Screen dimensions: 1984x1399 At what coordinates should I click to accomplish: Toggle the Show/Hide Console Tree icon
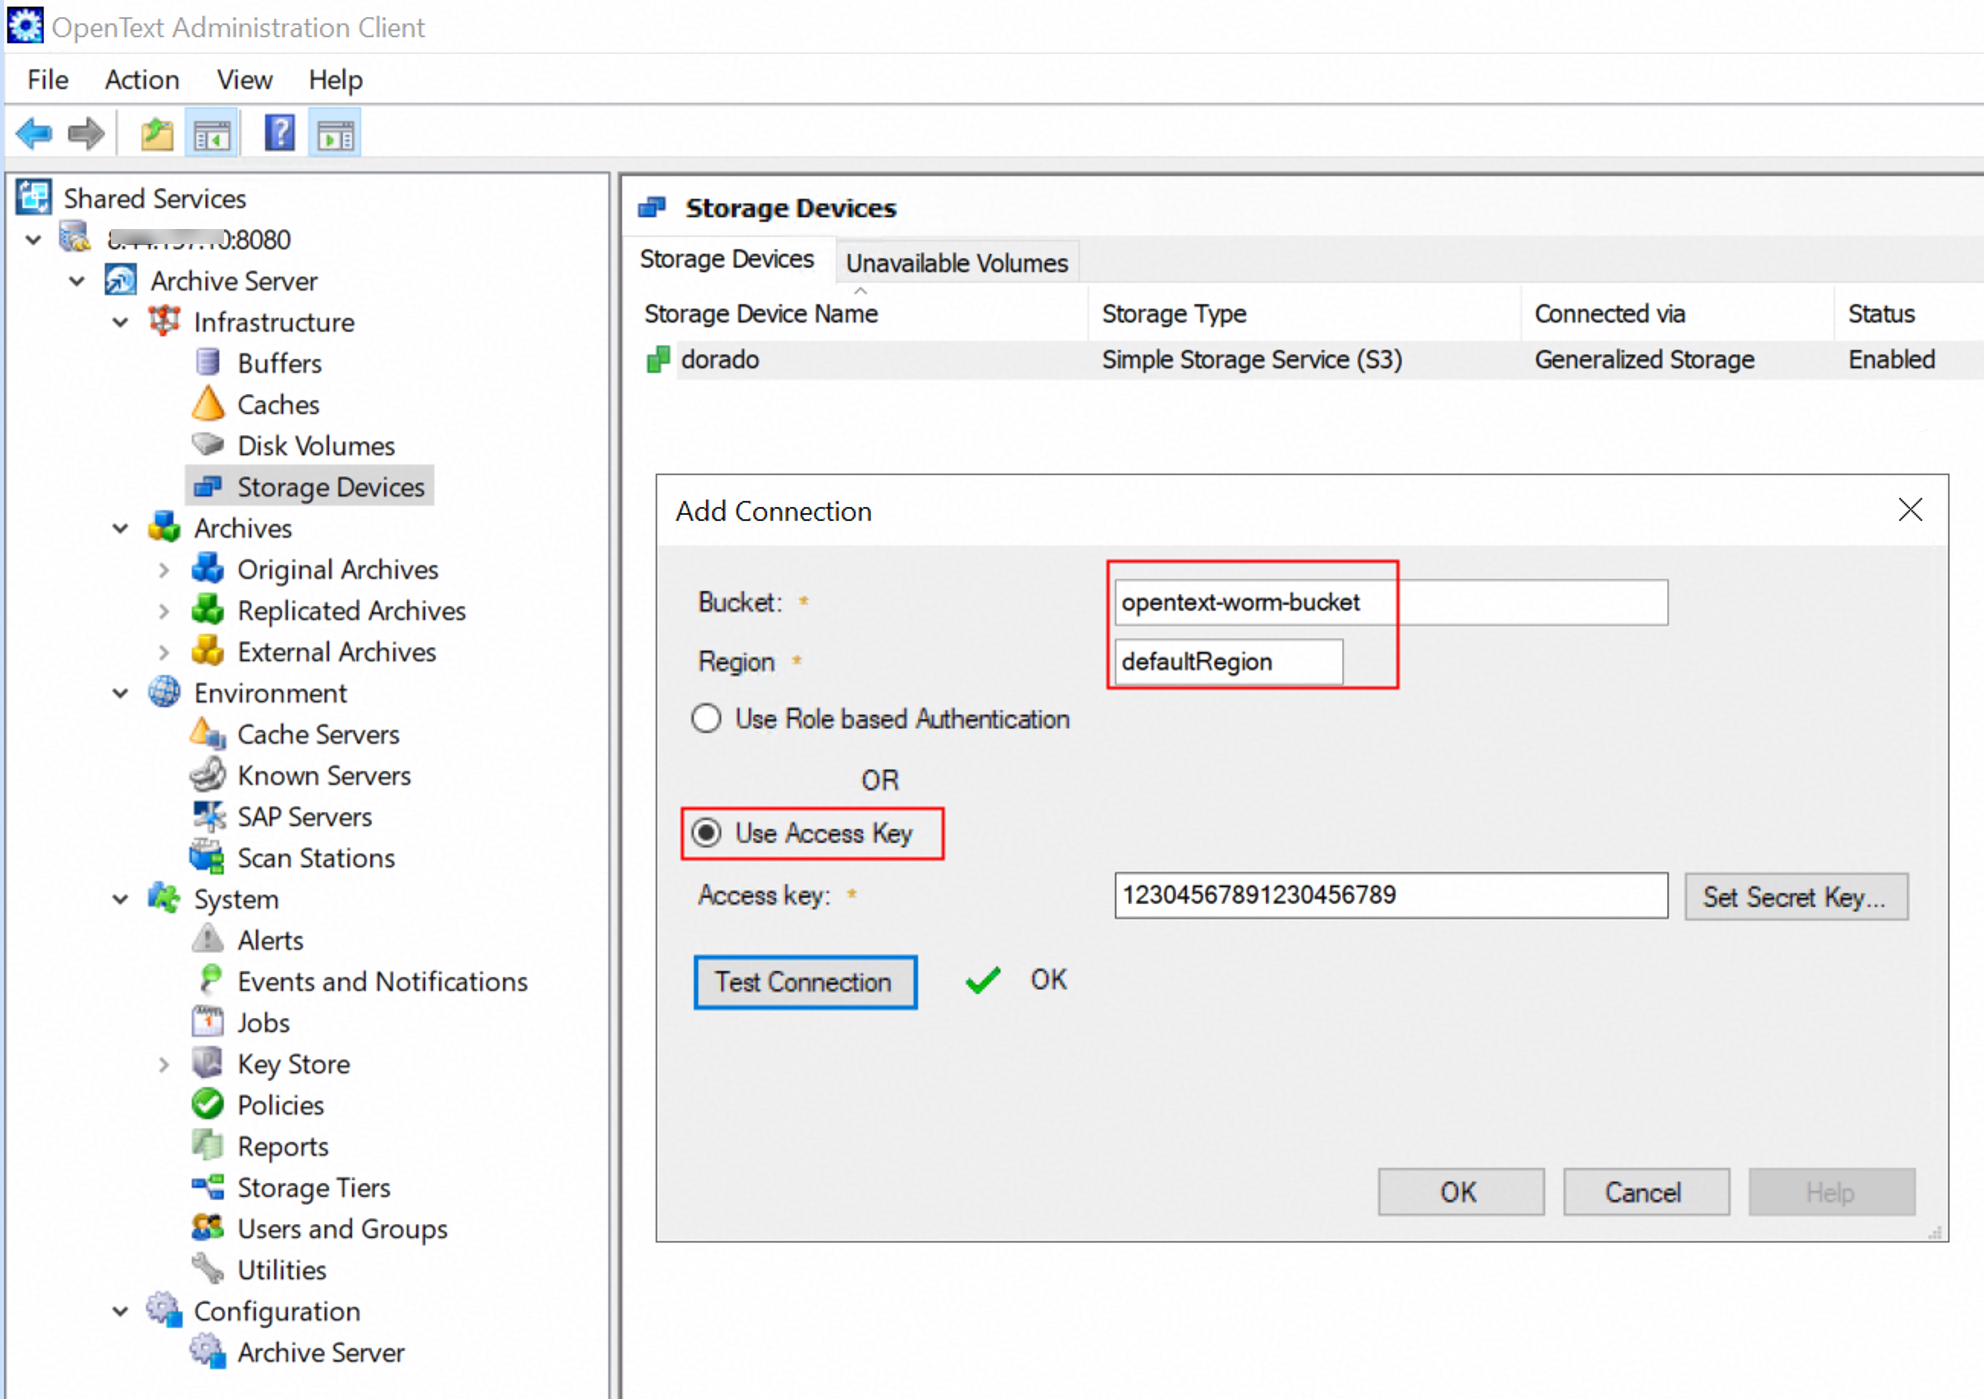212,133
